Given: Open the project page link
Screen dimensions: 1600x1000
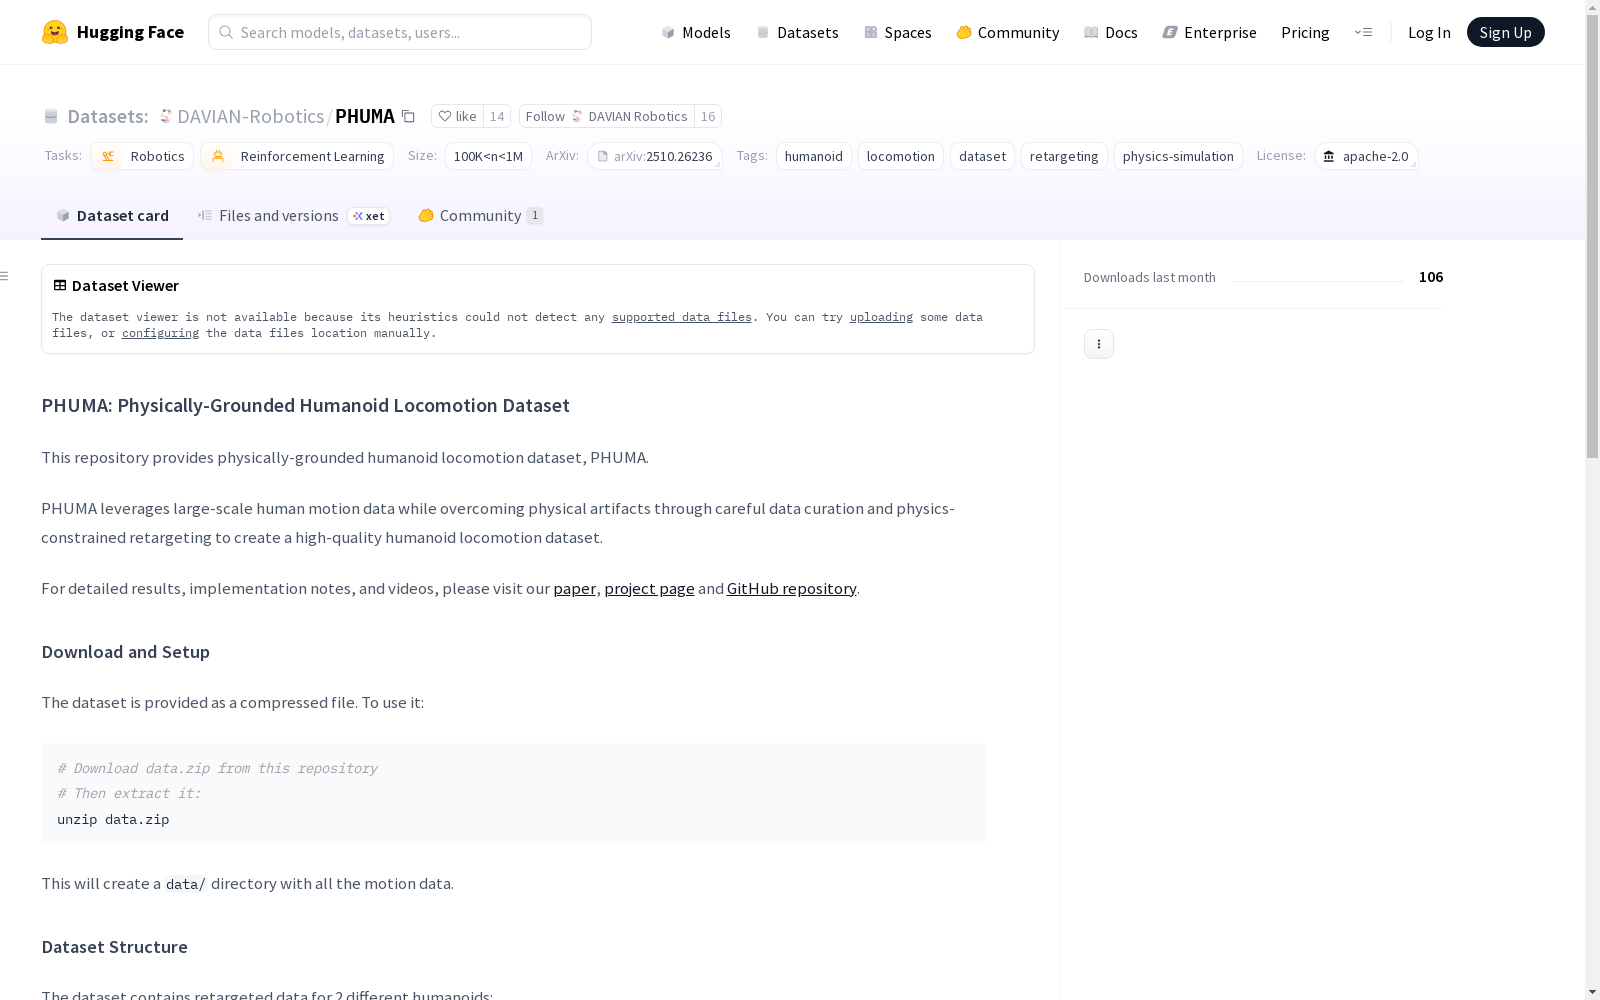Looking at the screenshot, I should pos(649,588).
